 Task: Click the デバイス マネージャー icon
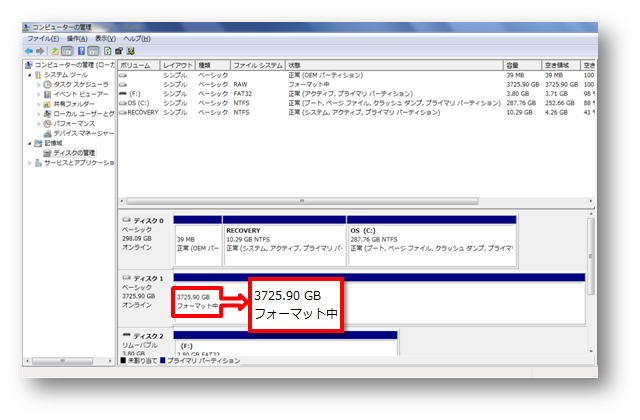coord(47,133)
